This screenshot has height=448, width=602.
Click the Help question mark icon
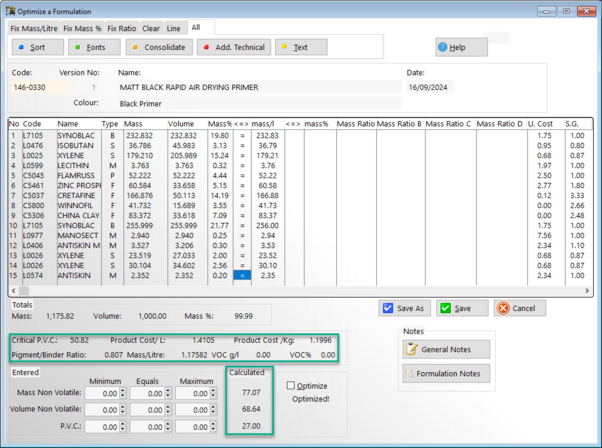443,47
